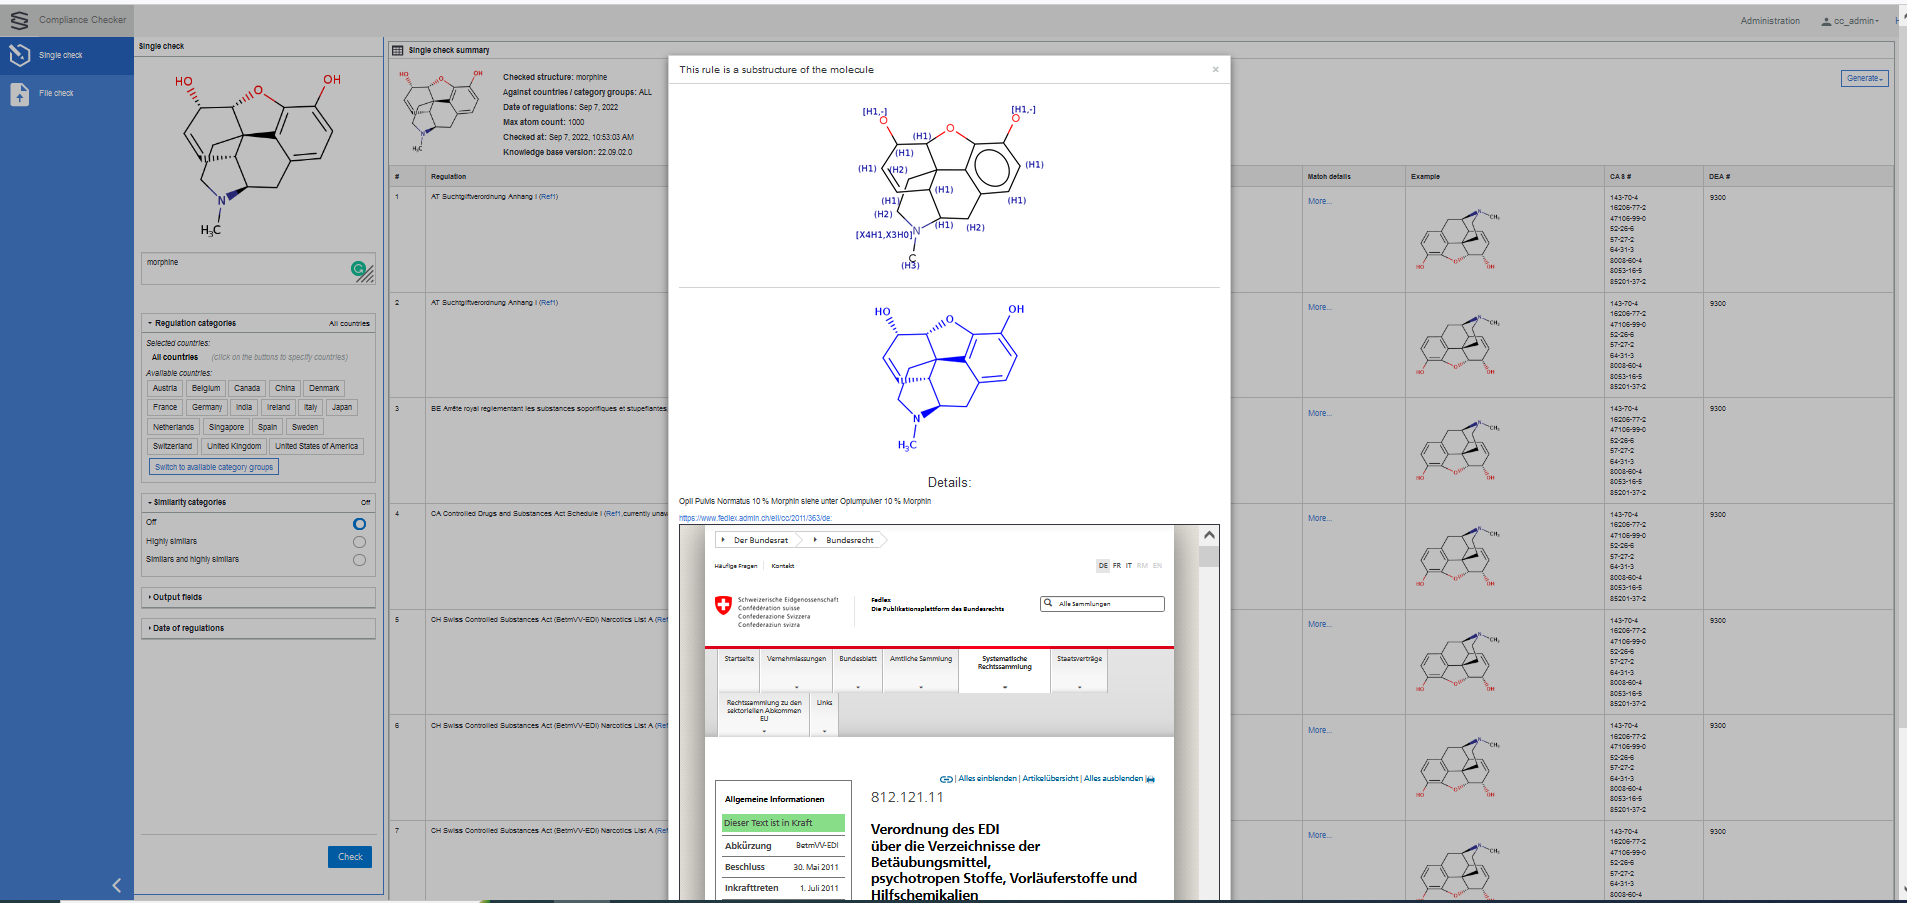Screen dimensions: 1907x903
Task: Click the embedded document's vertical scrollbar thumb
Action: 1208,556
